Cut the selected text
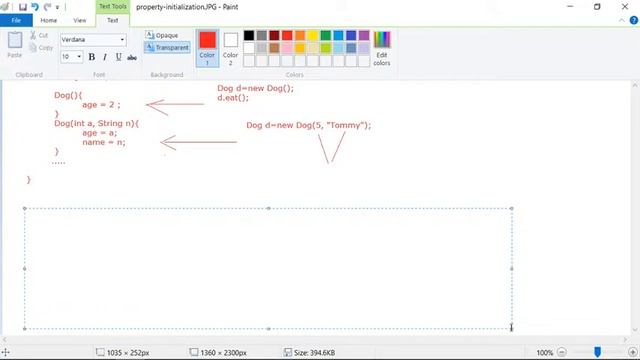The width and height of the screenshot is (640, 360). [39, 36]
